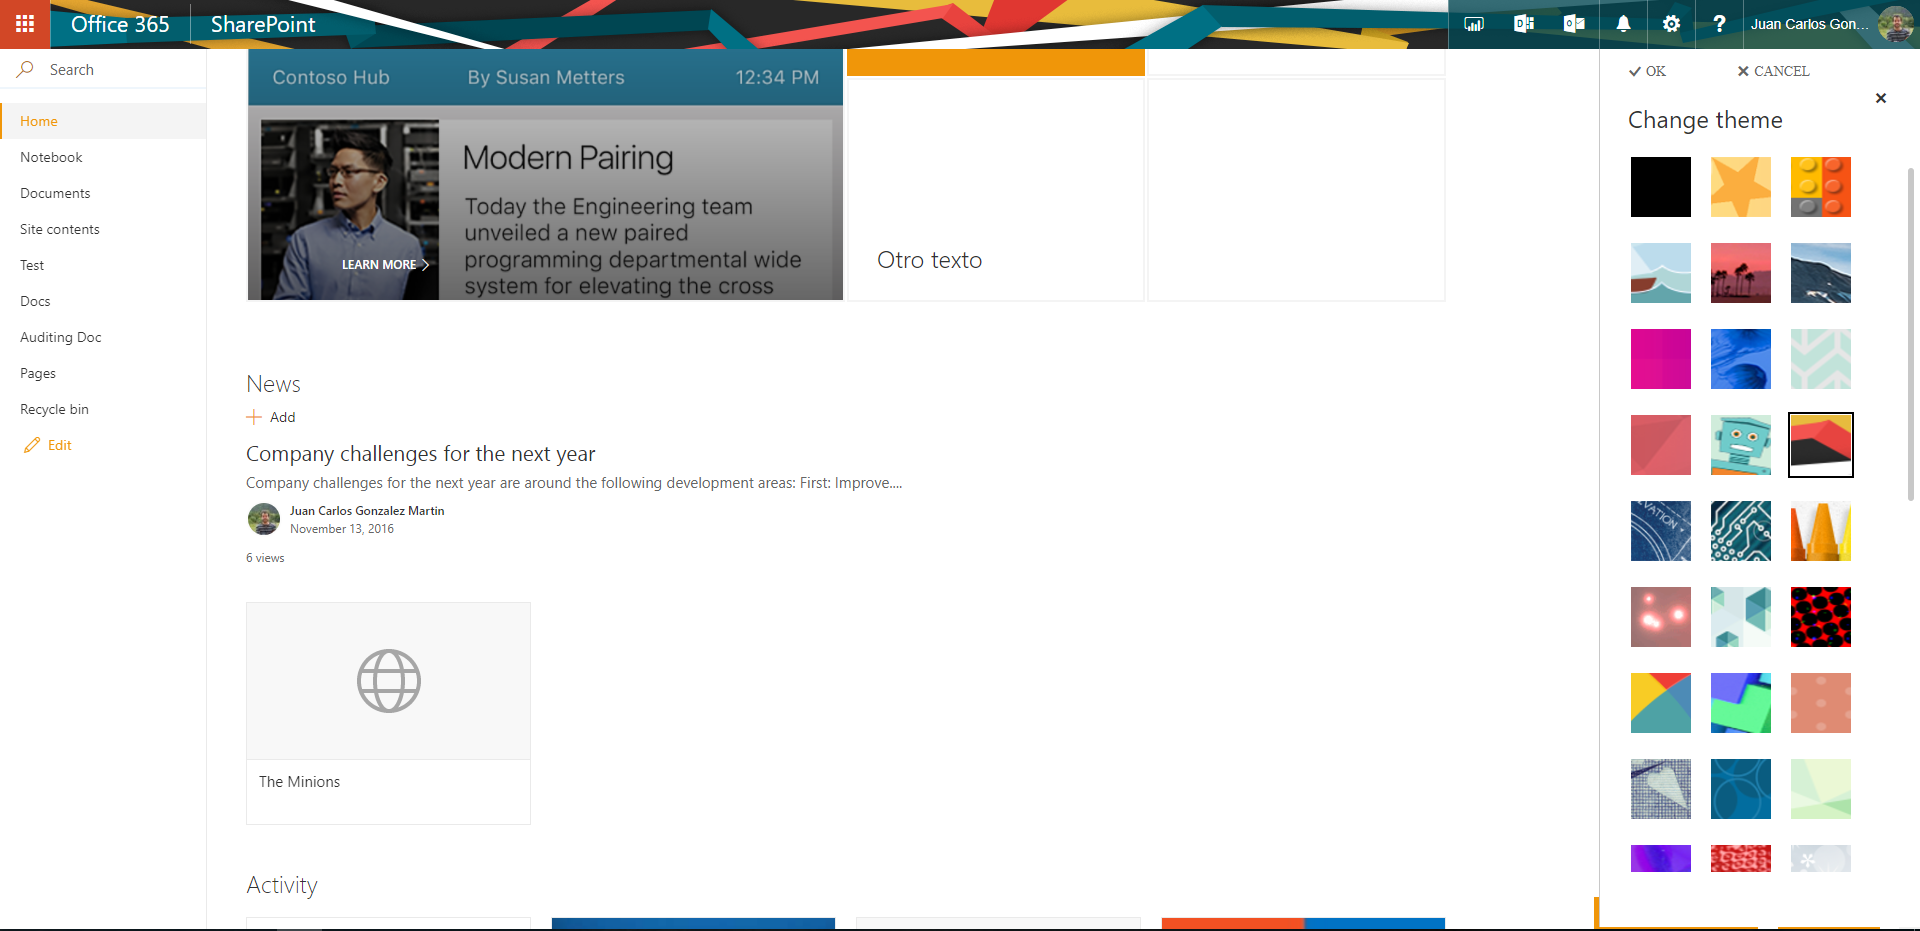Open Power BI from the top bar
This screenshot has width=1920, height=931.
1473,23
